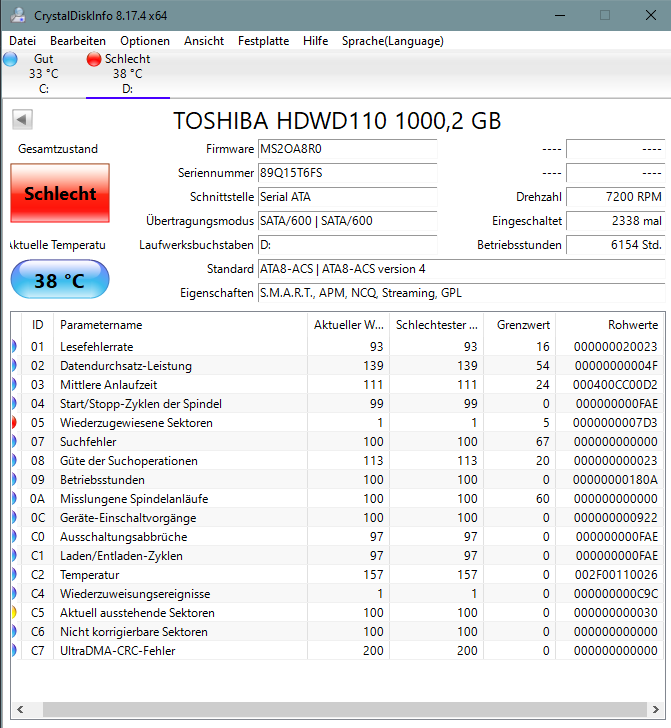Go to previous disk with left arrow button

coord(22,120)
